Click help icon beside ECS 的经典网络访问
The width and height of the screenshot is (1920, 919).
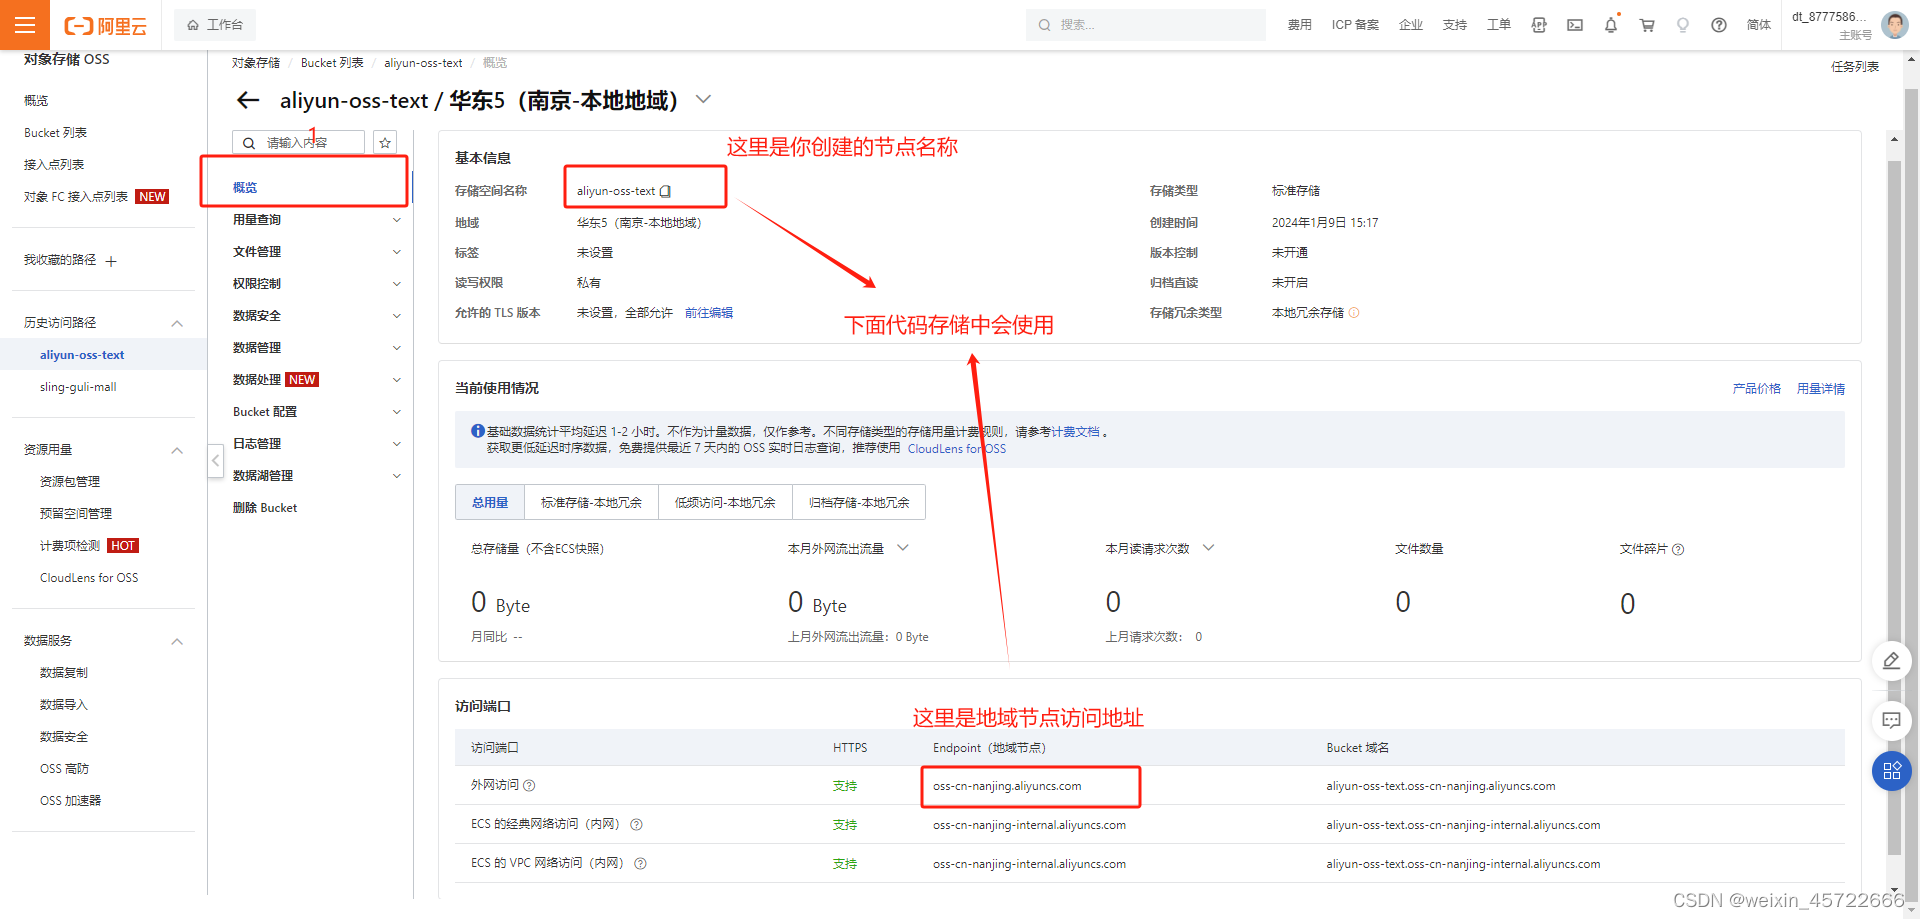click(x=636, y=824)
